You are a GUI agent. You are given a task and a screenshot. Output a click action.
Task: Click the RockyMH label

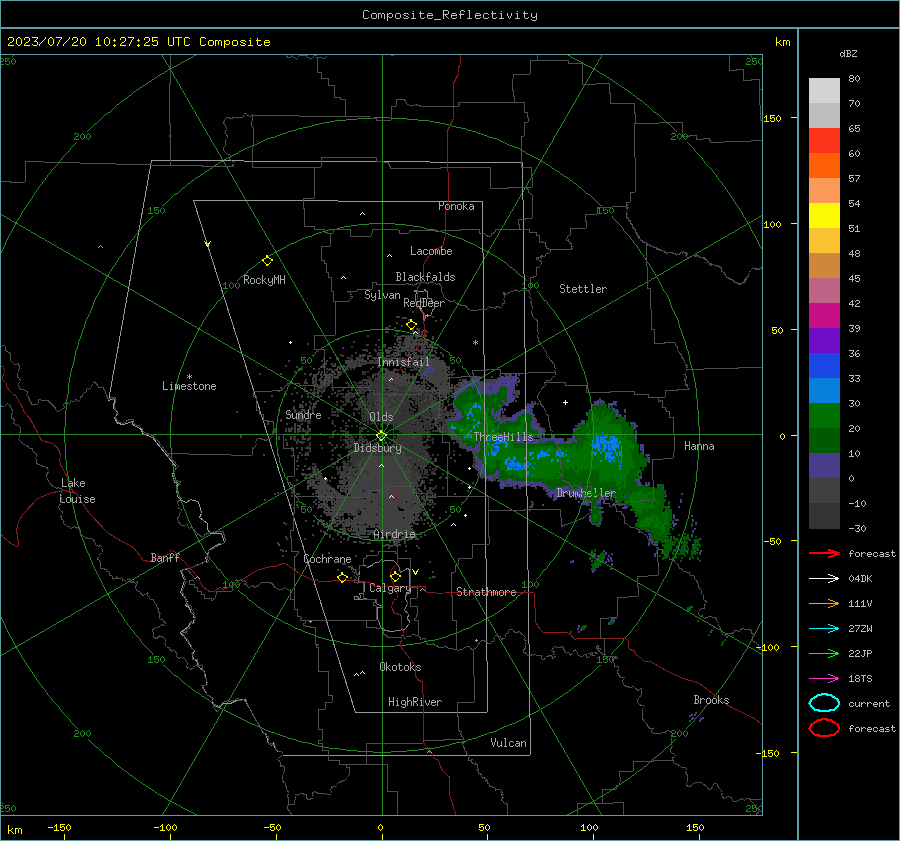coord(264,280)
